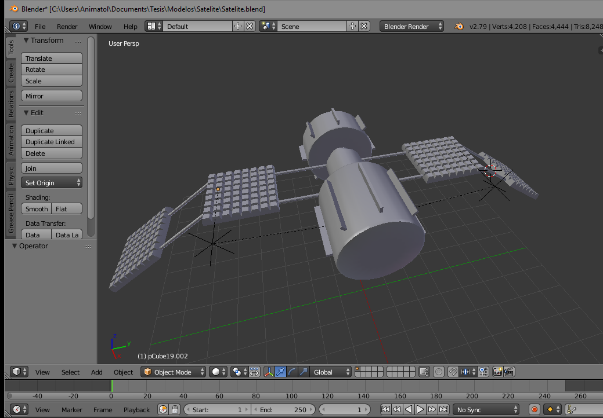Toggle use preview range clock icon

click(x=163, y=410)
